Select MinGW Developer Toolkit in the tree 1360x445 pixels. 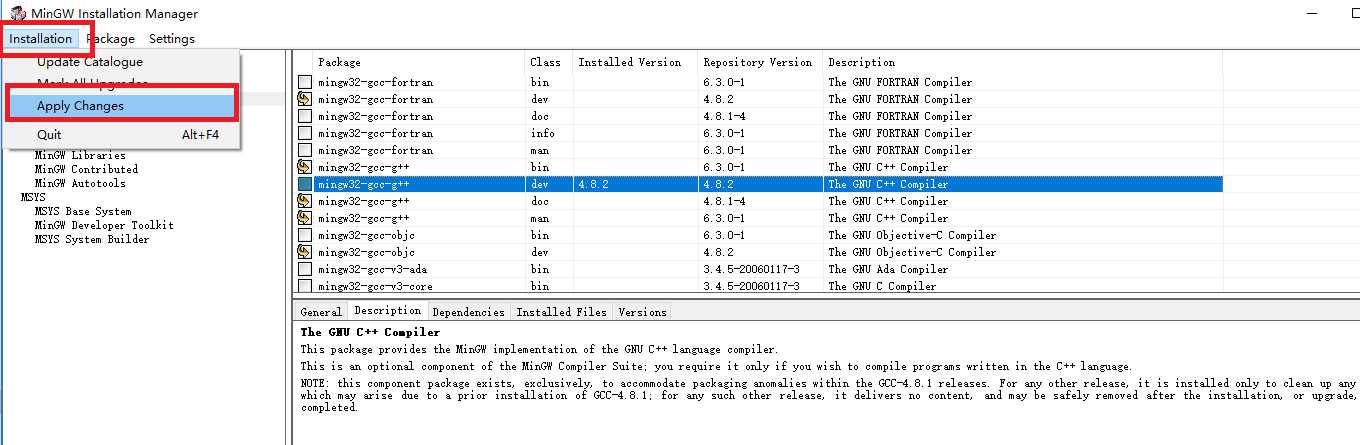click(104, 225)
